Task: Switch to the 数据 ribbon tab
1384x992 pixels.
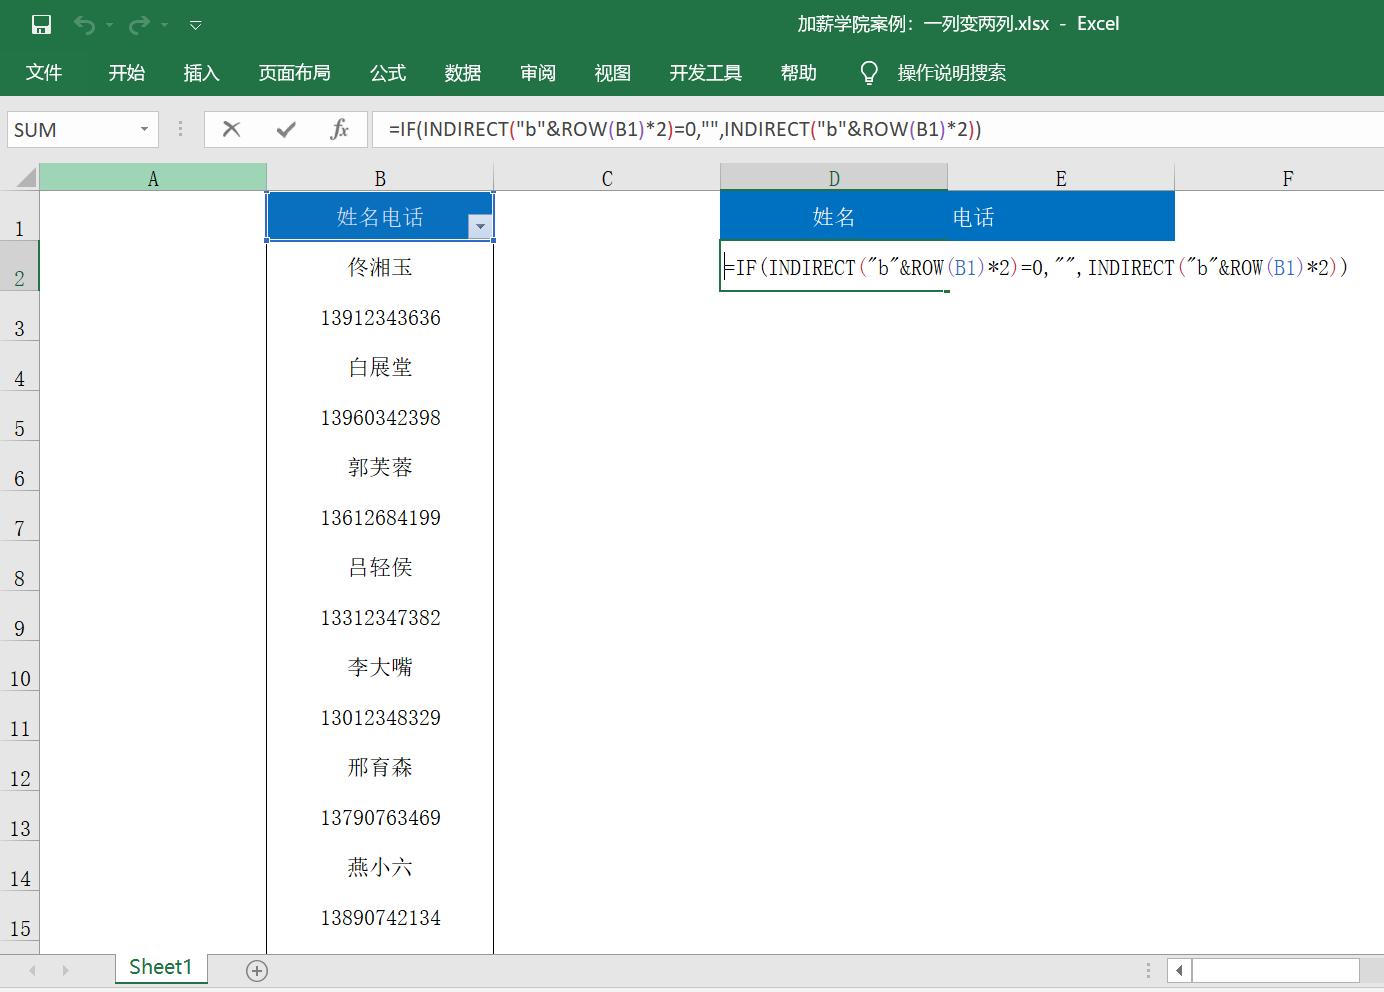Action: tap(463, 72)
